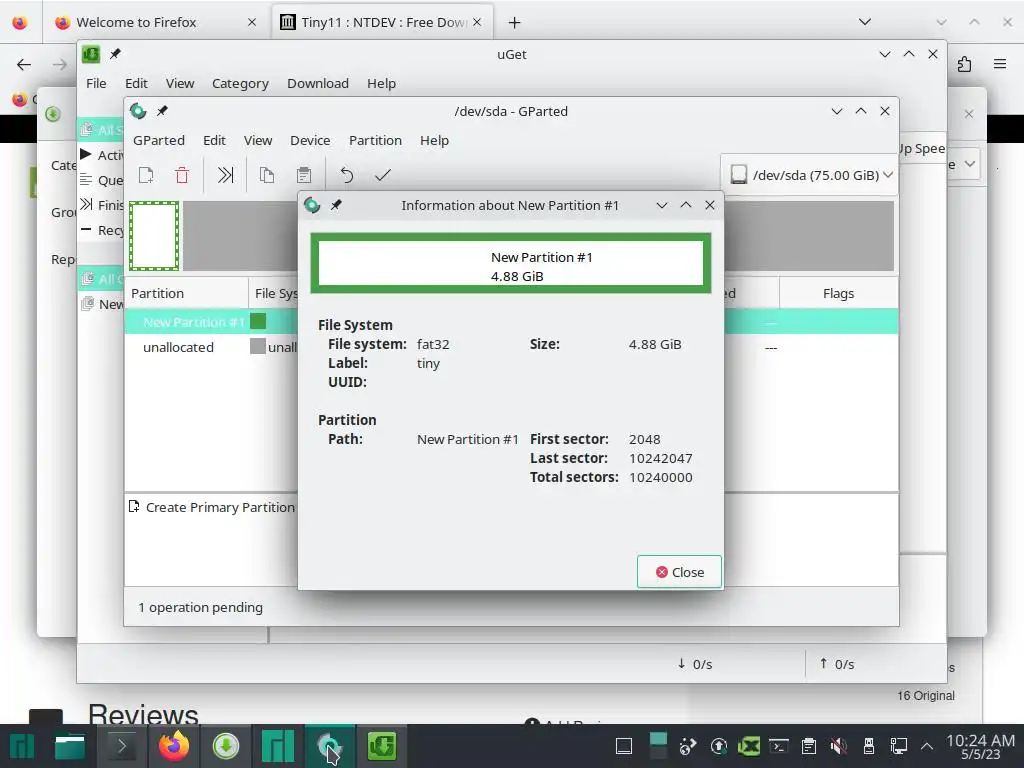Click the New partition icon in GParted toolbar

tap(146, 175)
